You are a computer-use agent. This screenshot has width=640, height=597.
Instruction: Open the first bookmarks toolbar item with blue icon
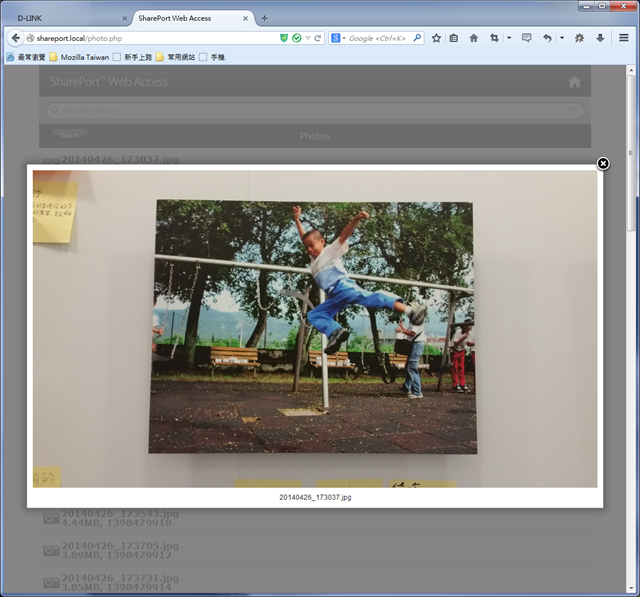26,57
